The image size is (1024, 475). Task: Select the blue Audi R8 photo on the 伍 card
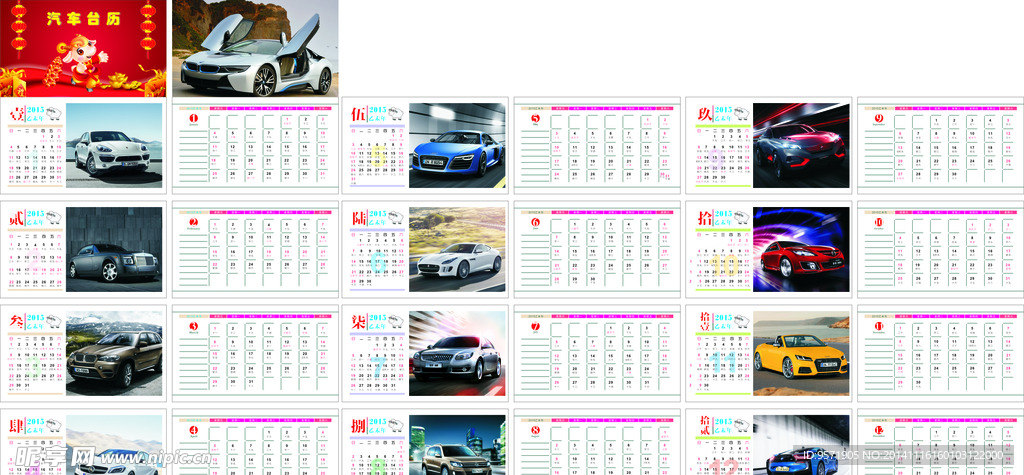[457, 145]
